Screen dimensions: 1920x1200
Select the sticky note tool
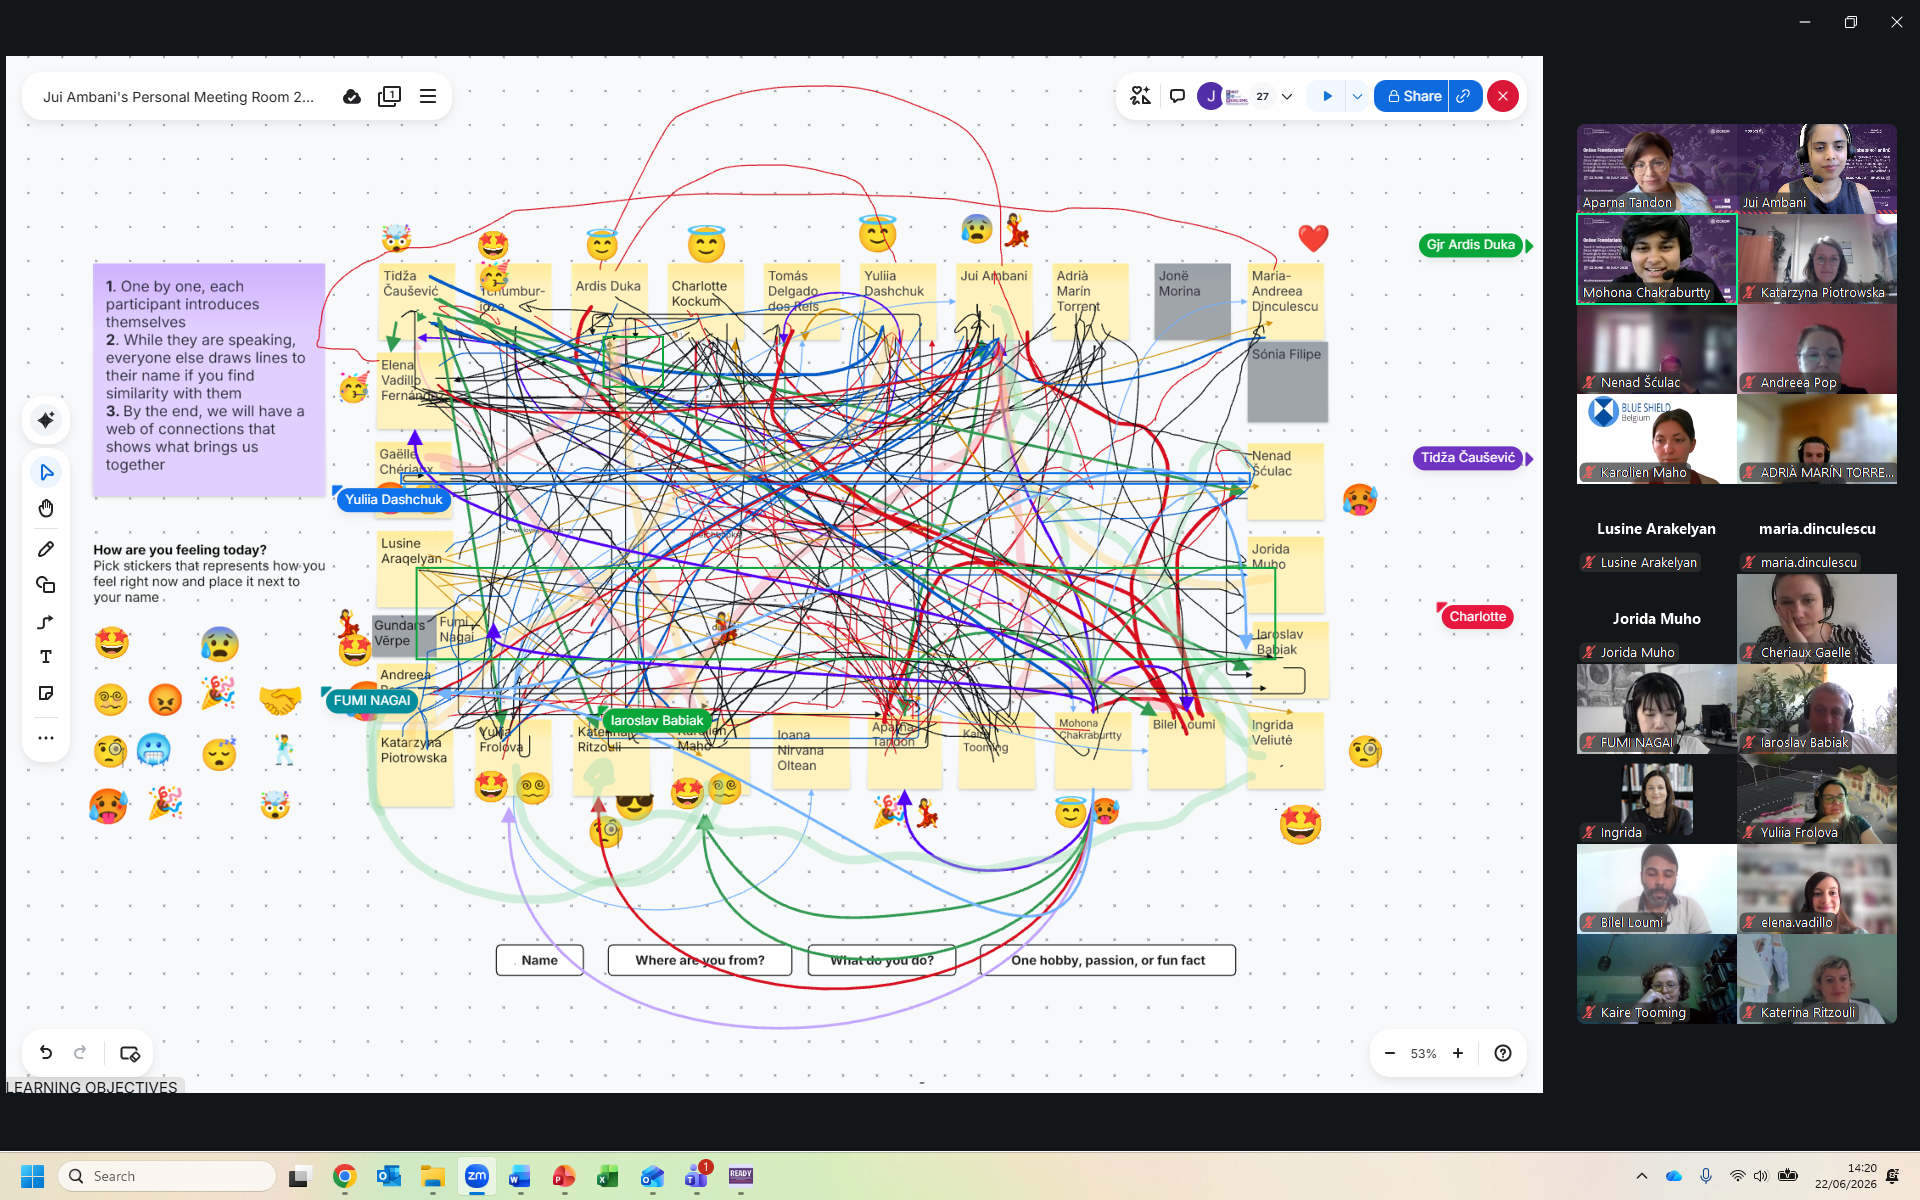click(46, 693)
